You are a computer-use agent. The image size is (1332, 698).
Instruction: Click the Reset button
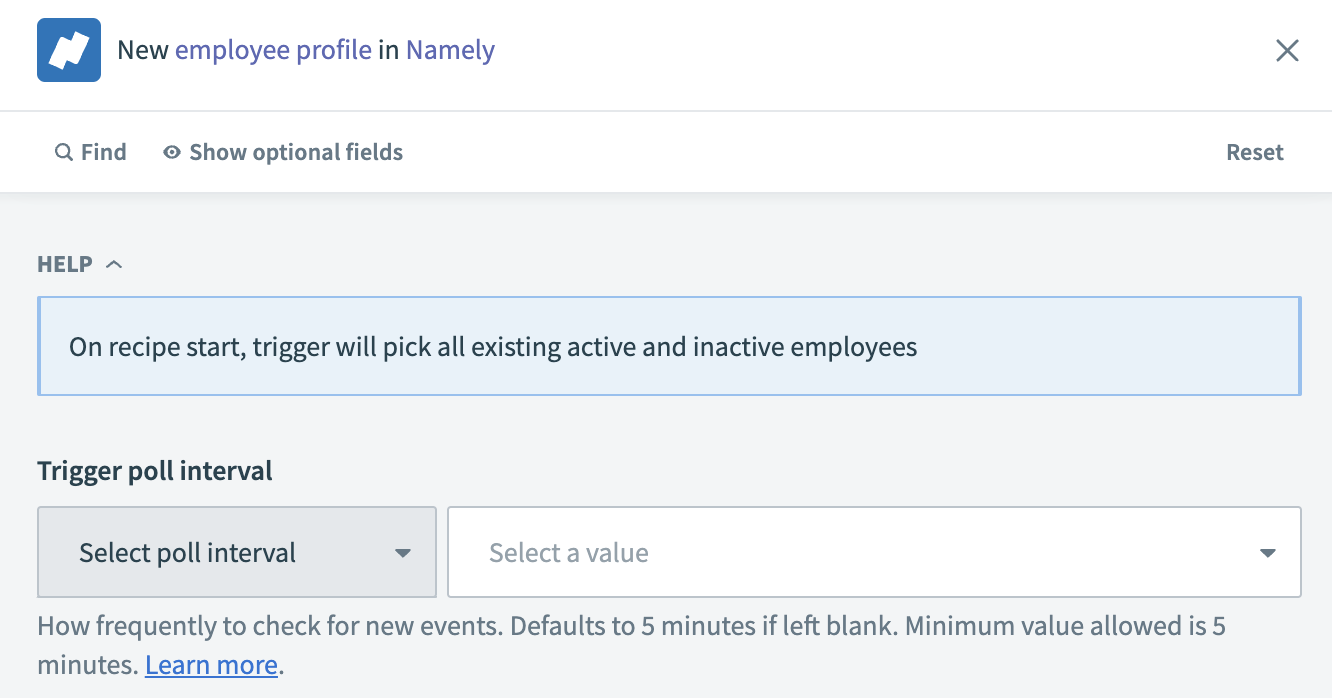pyautogui.click(x=1255, y=151)
